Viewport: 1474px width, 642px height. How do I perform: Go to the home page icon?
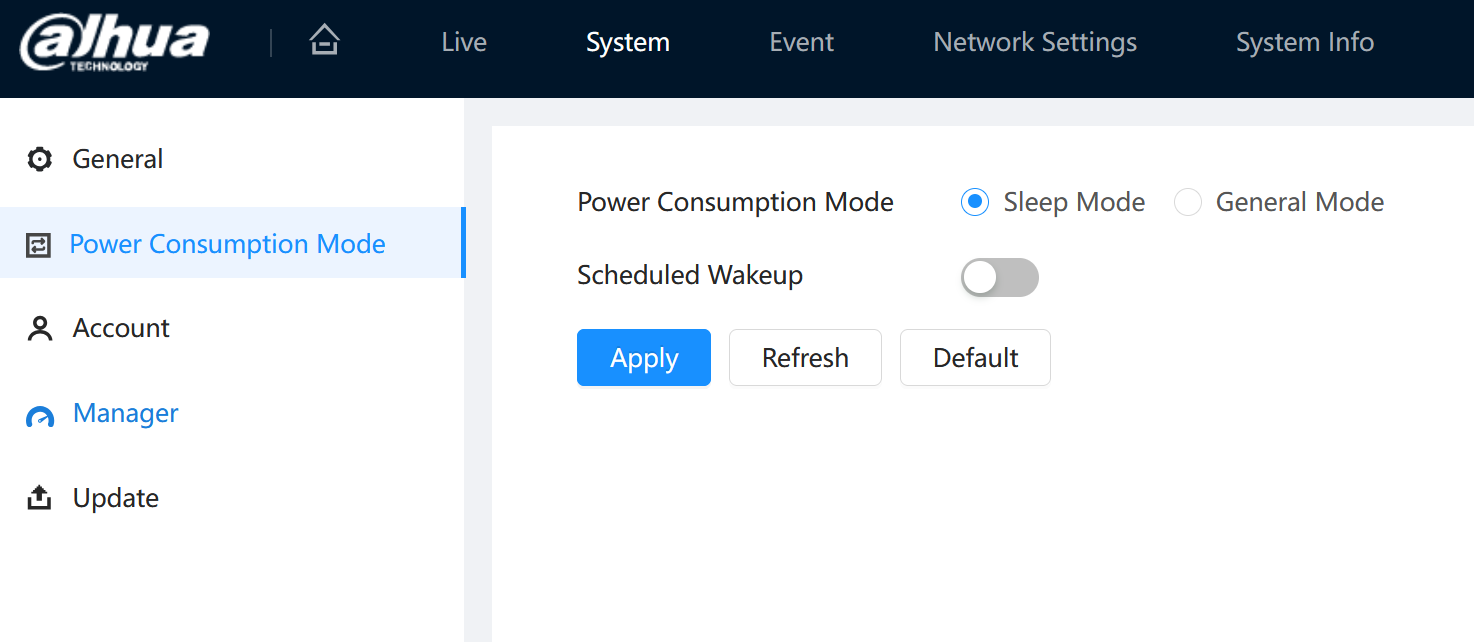(x=324, y=41)
